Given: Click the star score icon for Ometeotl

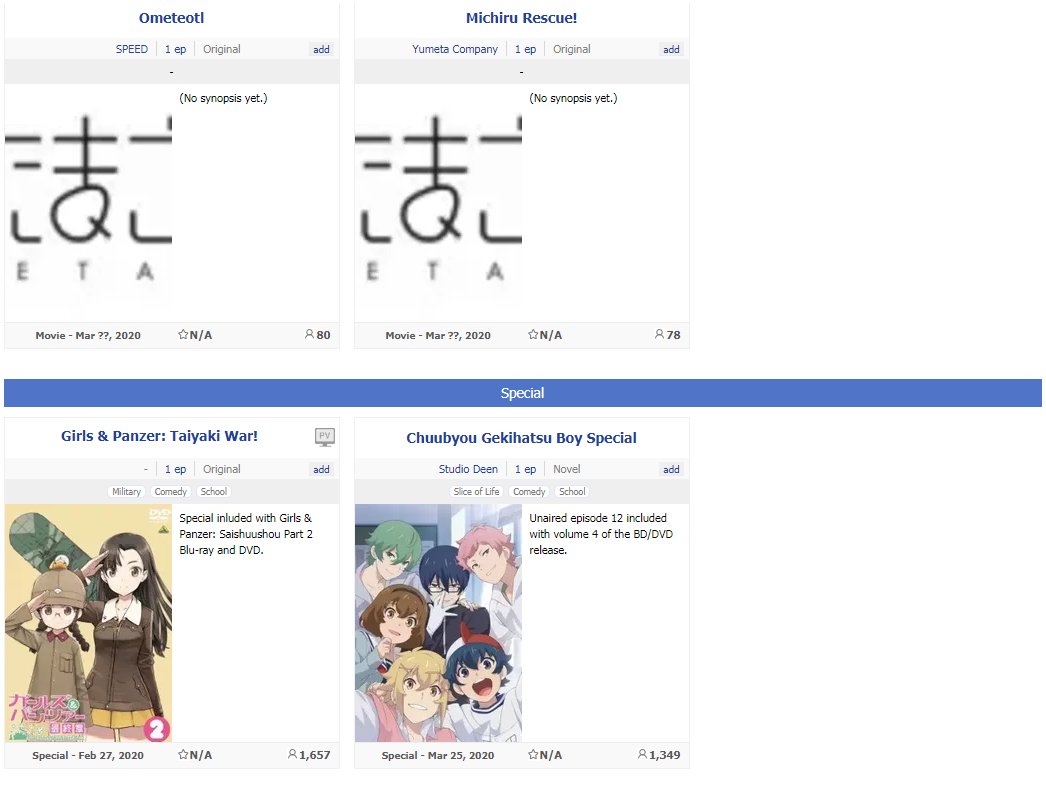Looking at the screenshot, I should tap(183, 335).
